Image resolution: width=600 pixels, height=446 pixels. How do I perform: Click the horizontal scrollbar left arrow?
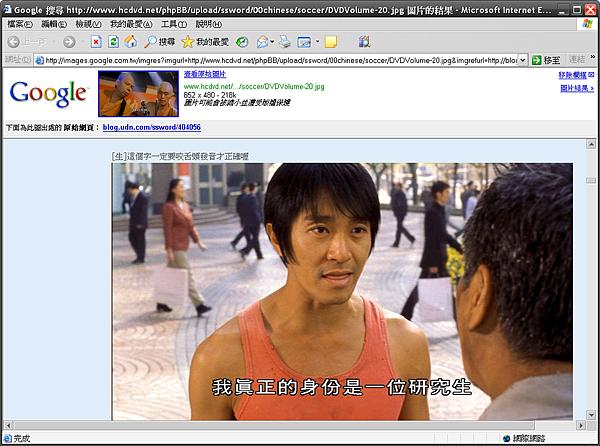click(8, 425)
